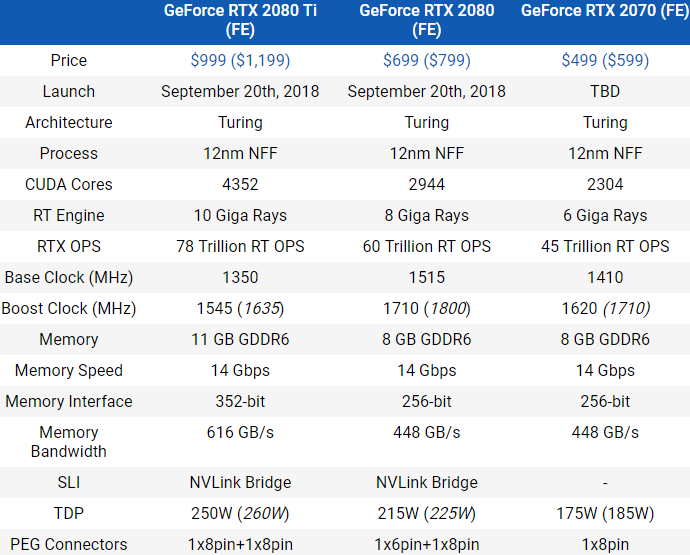The width and height of the screenshot is (690, 555).
Task: Select the 215W (225W) TDP cell
Action: 426,513
